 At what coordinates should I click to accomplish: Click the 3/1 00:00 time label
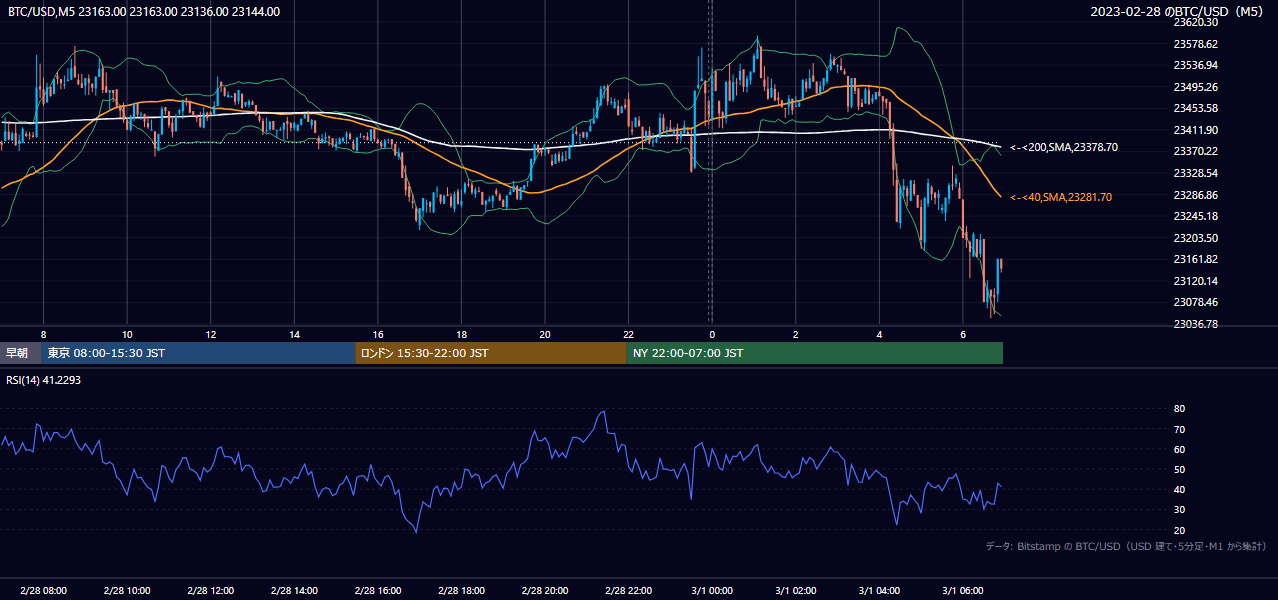(x=711, y=591)
